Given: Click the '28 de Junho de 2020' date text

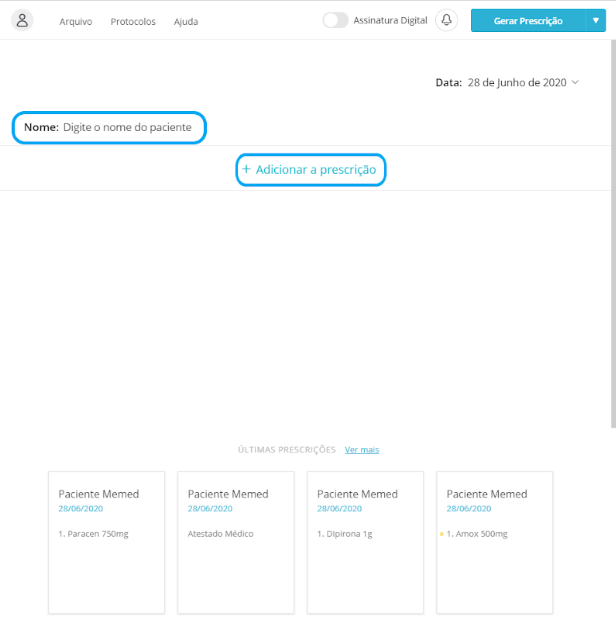Looking at the screenshot, I should (517, 82).
